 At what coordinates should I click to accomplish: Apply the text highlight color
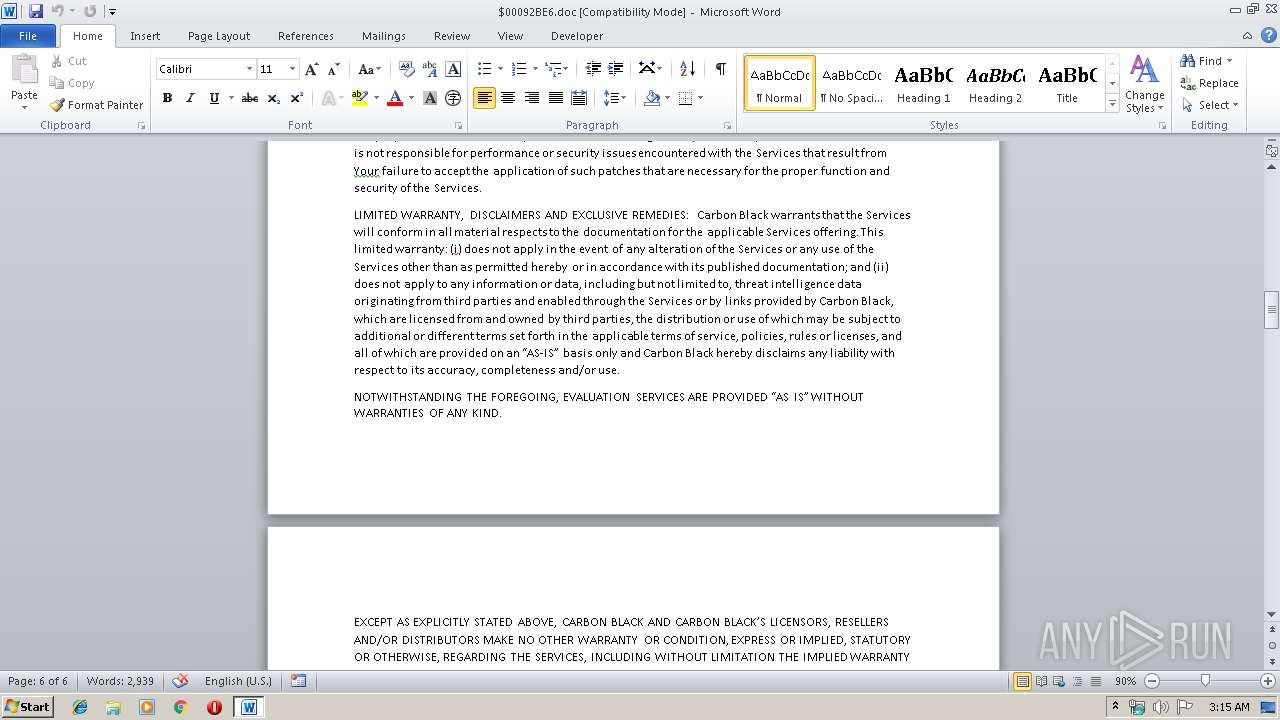(x=360, y=98)
